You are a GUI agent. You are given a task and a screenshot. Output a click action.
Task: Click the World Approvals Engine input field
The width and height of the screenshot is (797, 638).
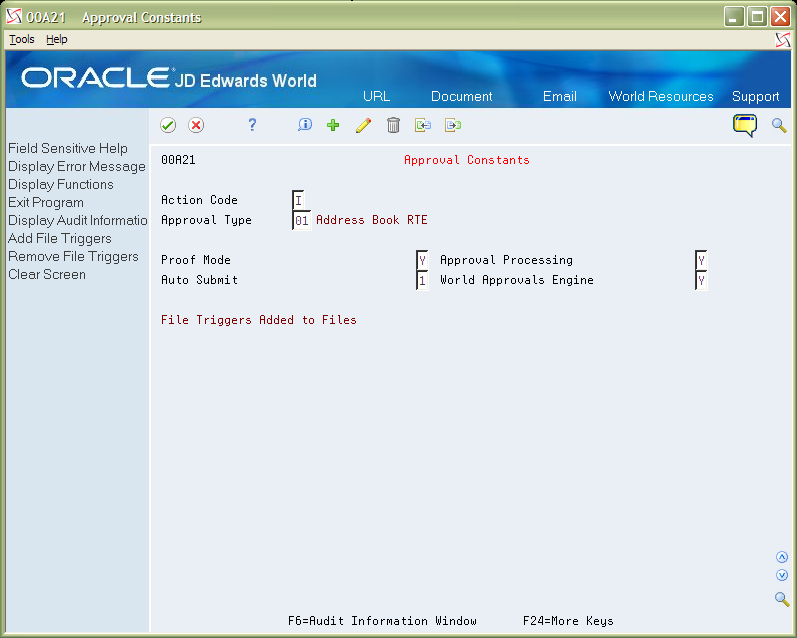pos(701,280)
